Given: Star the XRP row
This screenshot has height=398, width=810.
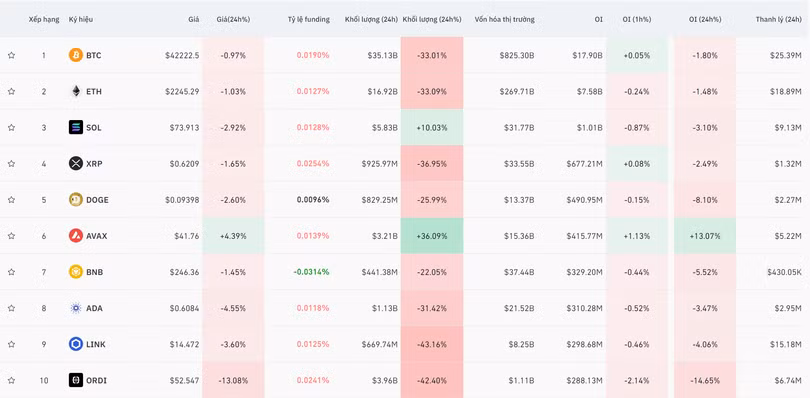Looking at the screenshot, I should [11, 163].
